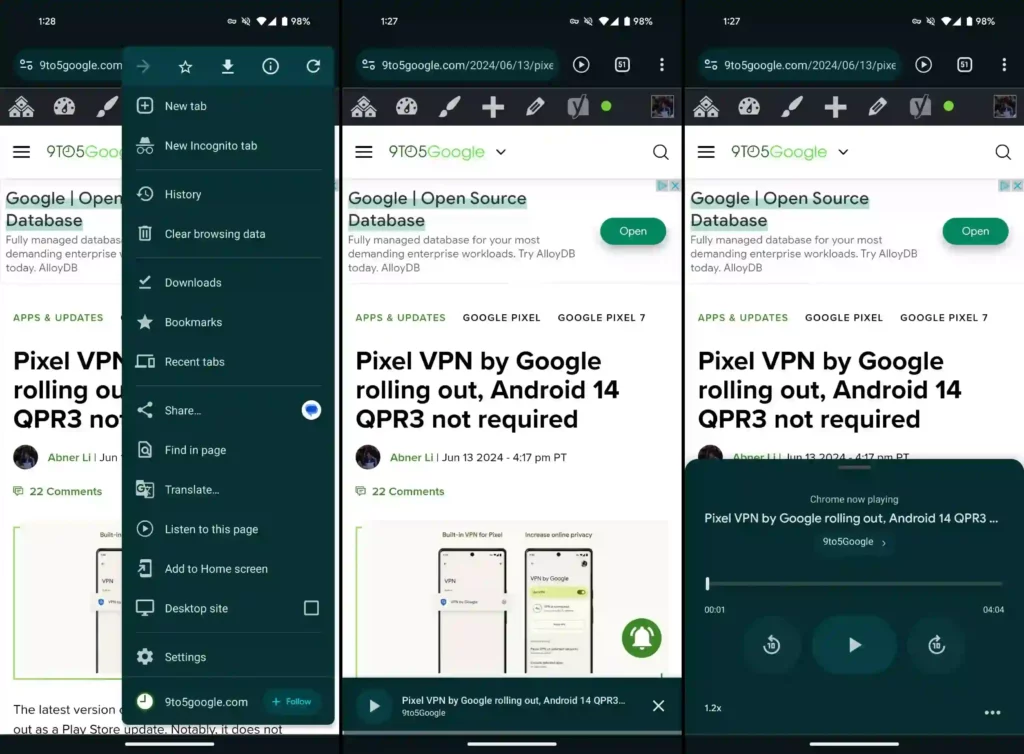Tap the playback progress slider
This screenshot has width=1024, height=754.
coord(854,584)
